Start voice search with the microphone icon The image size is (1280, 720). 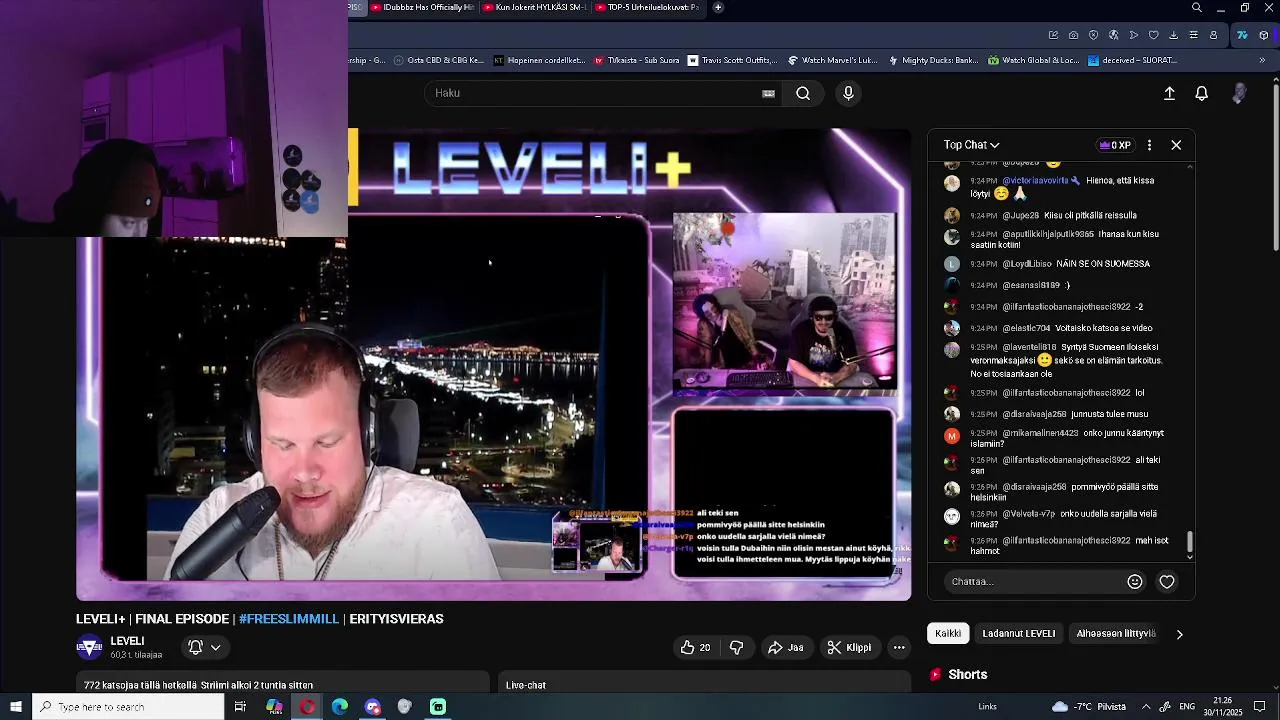848,93
